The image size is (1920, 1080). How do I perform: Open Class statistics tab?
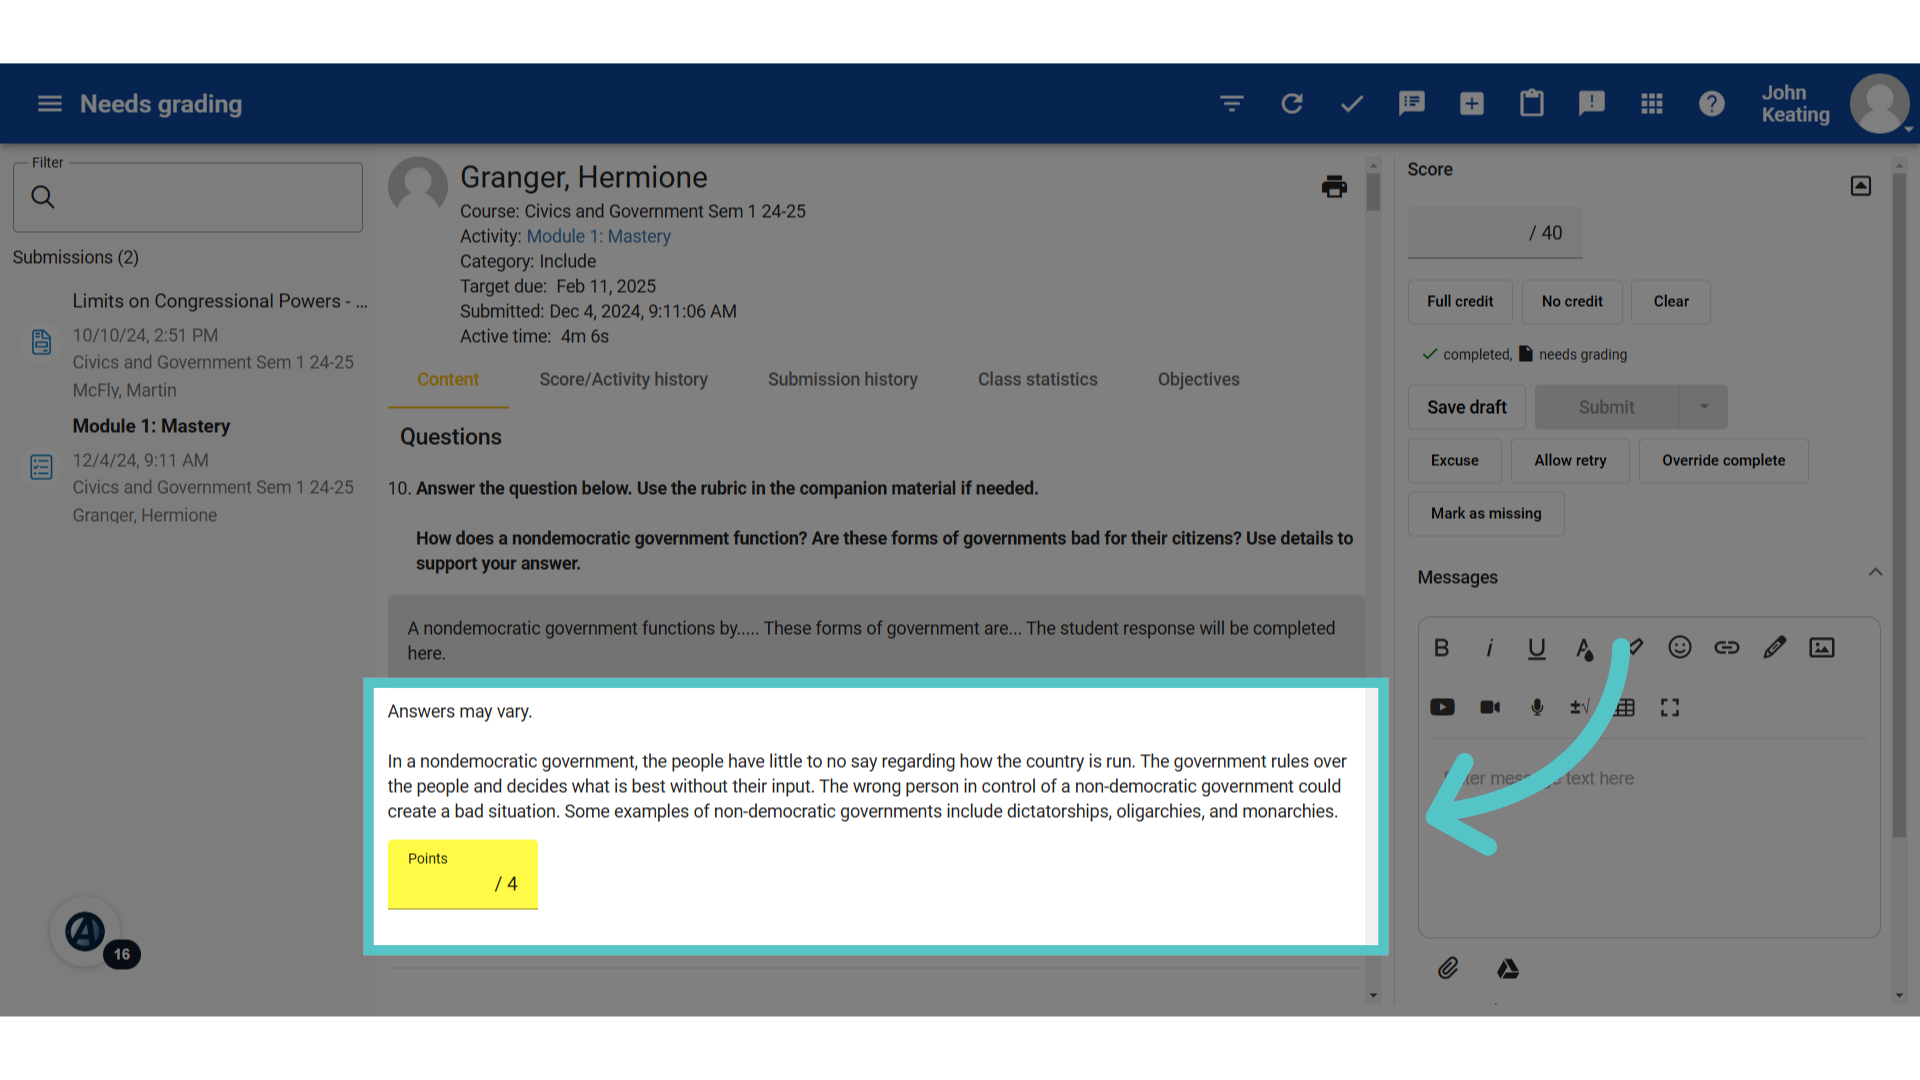[1038, 380]
